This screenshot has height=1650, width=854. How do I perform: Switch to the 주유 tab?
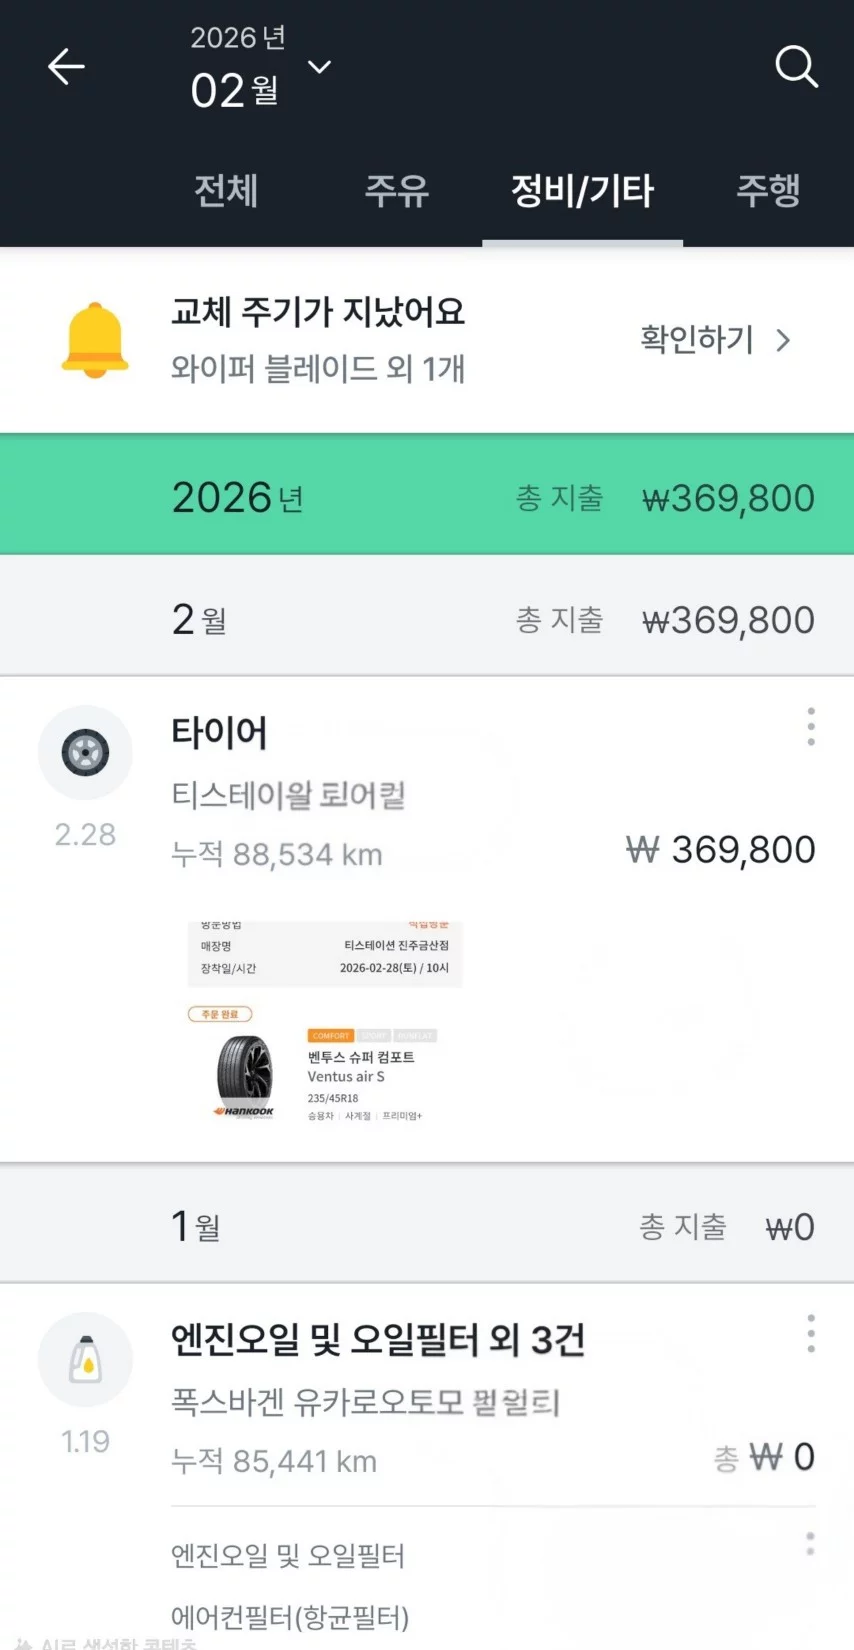tap(396, 190)
